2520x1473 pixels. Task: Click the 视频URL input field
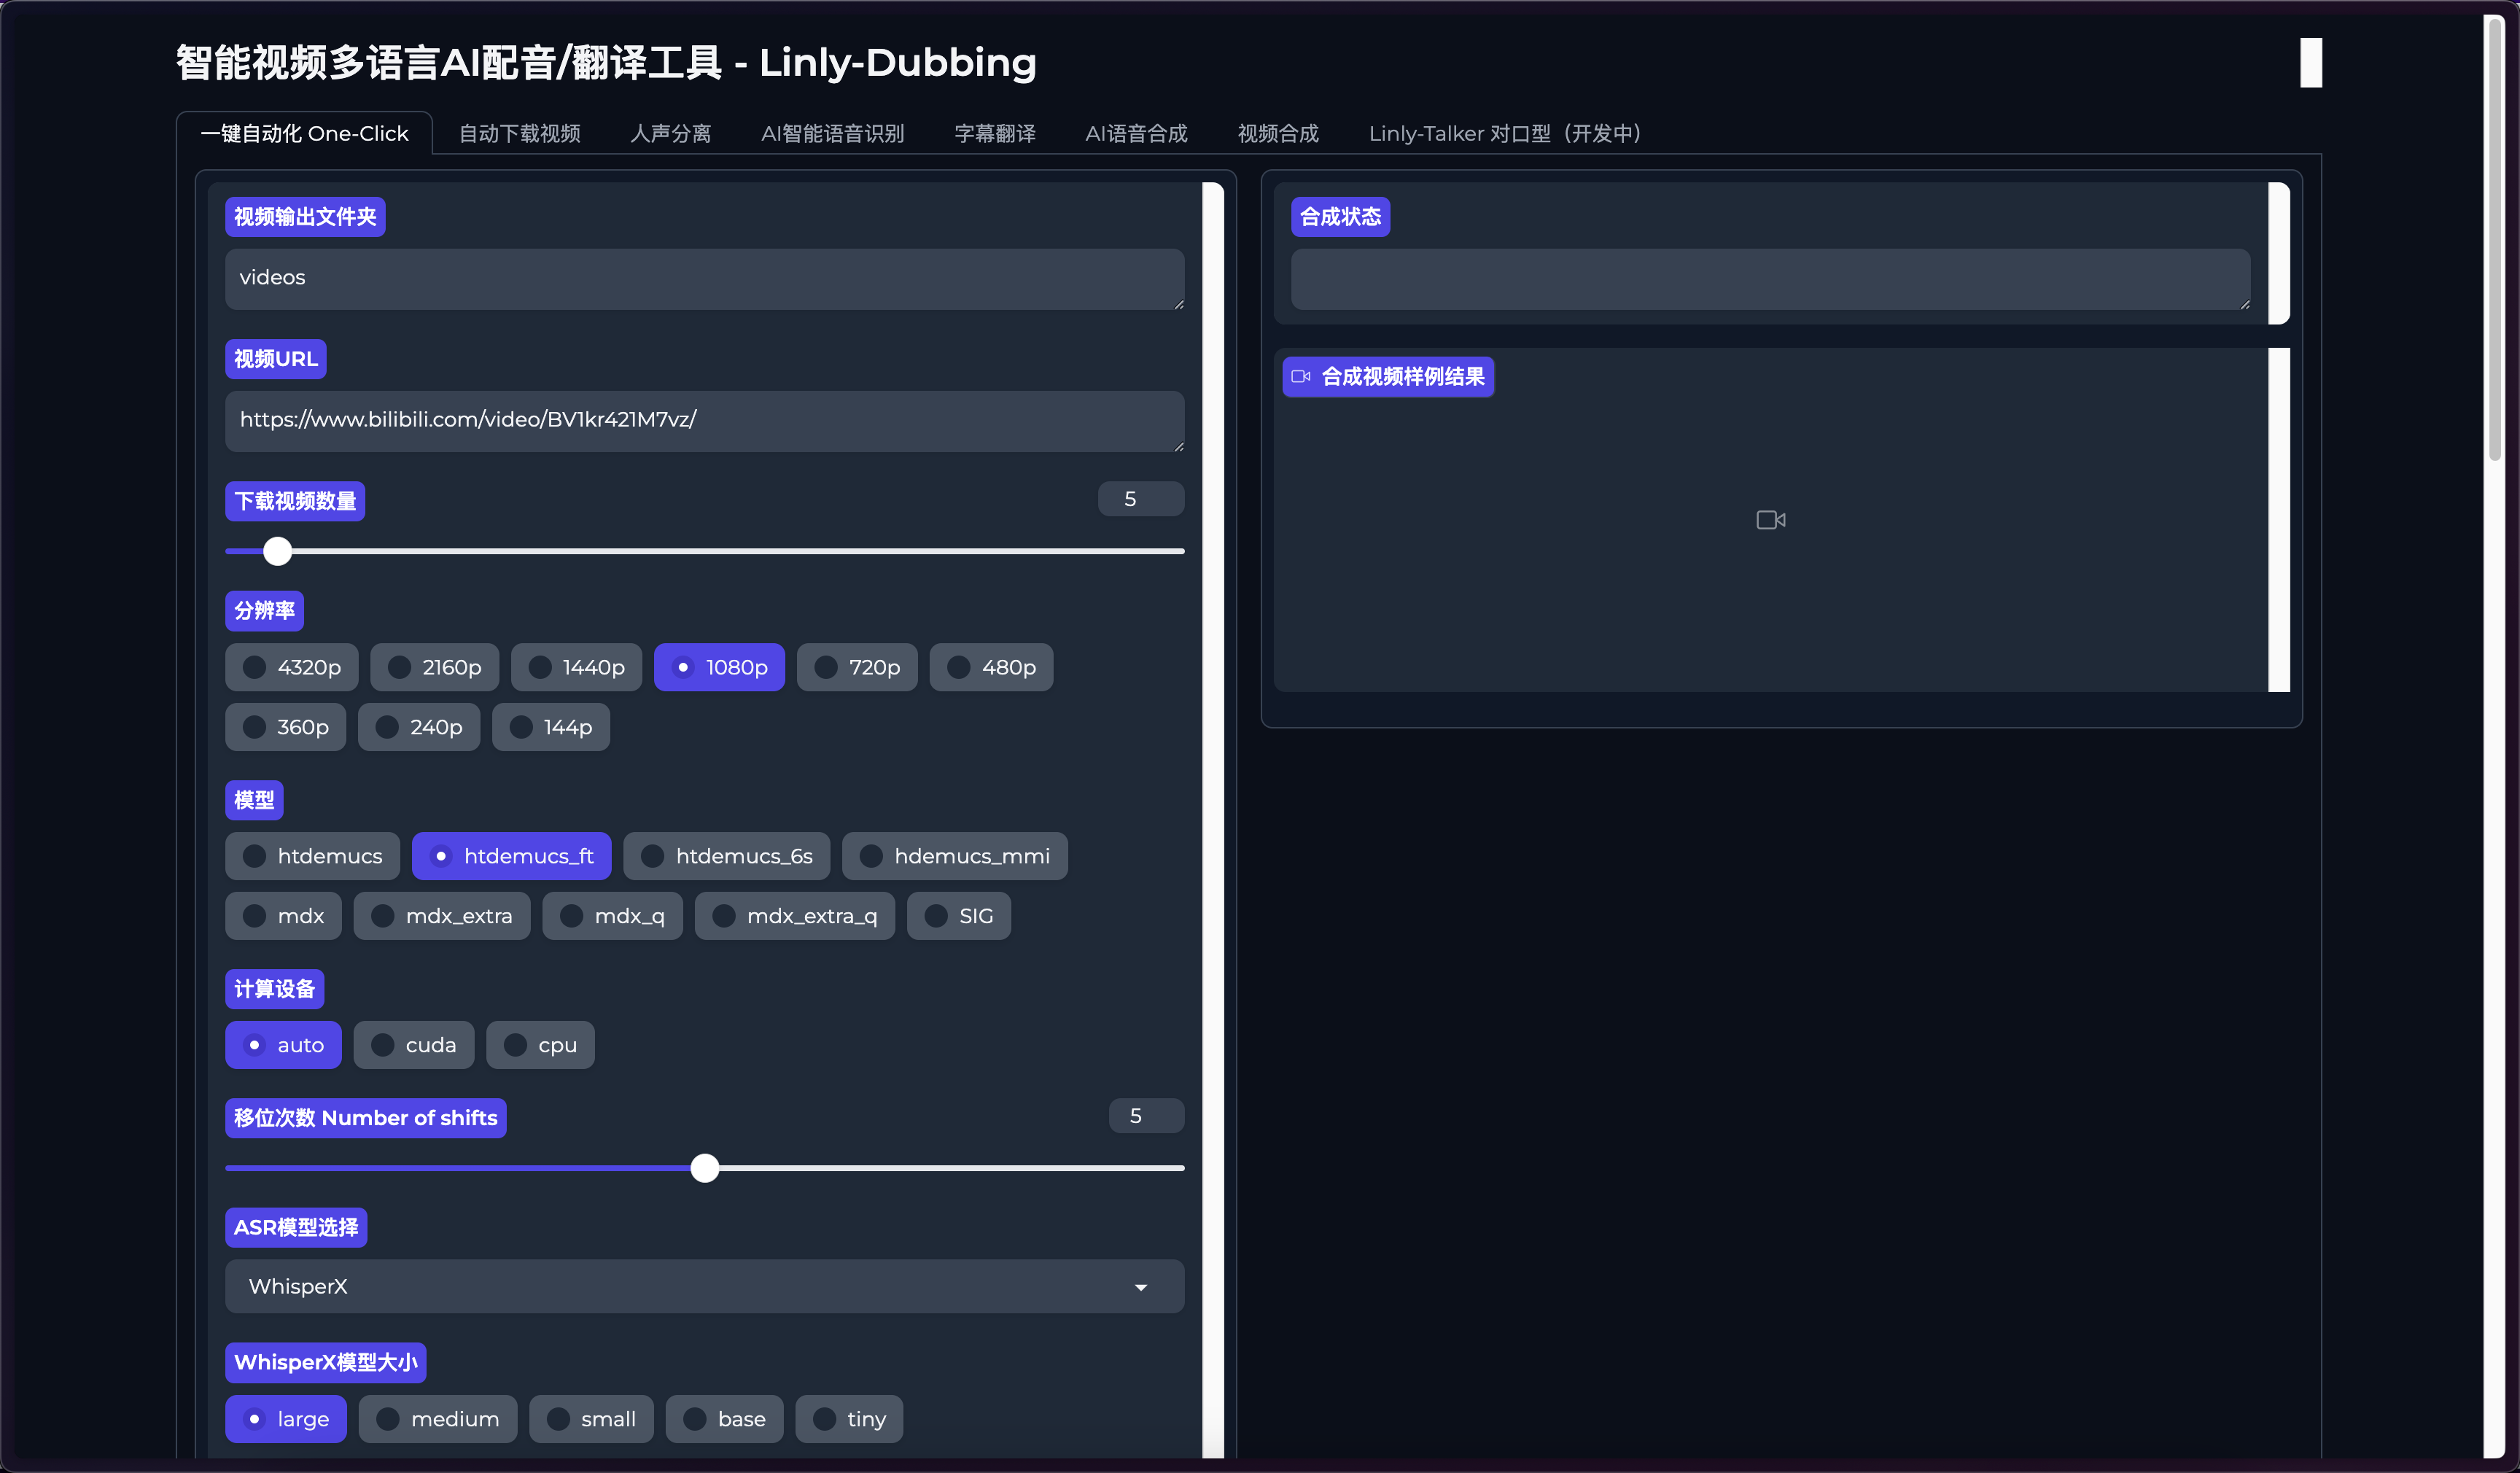(x=704, y=421)
